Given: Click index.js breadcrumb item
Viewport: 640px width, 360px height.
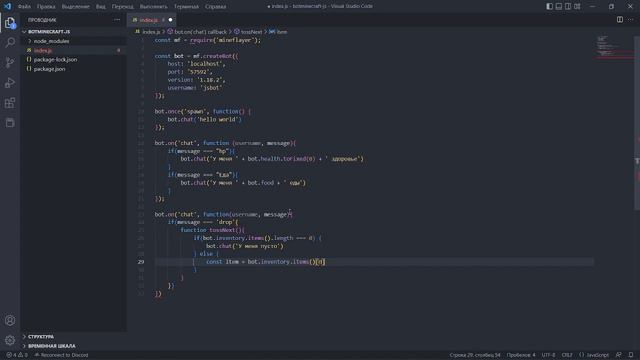Looking at the screenshot, I should [x=147, y=31].
